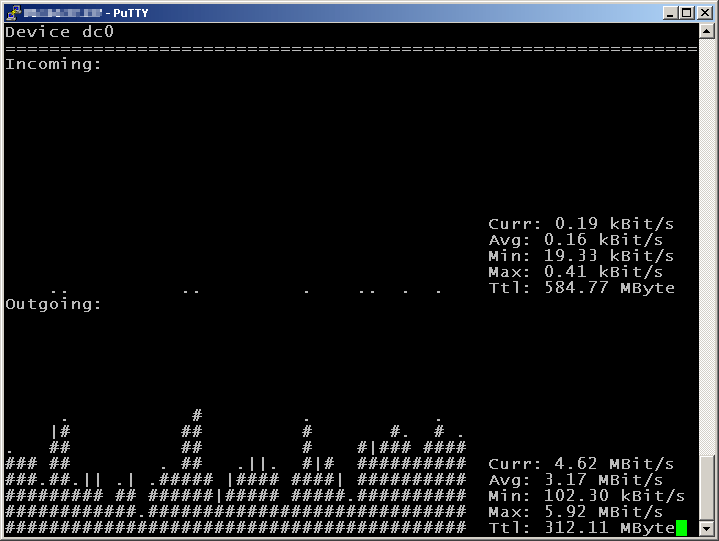This screenshot has width=719, height=541.
Task: Close the PuTTY window
Action: tap(705, 13)
